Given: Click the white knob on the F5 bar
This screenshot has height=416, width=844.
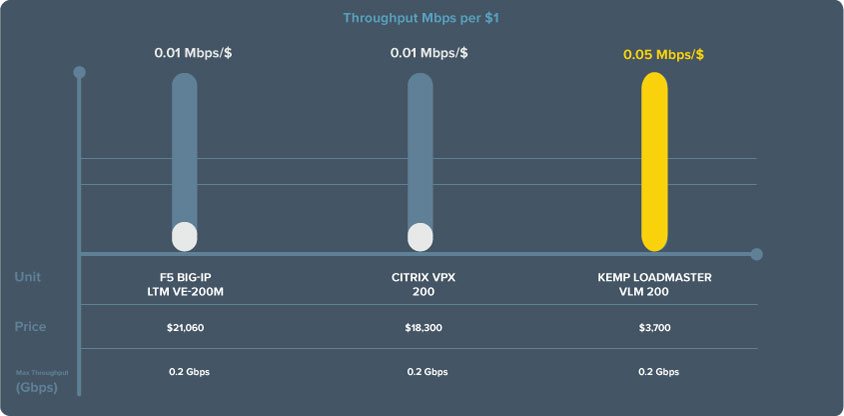Looking at the screenshot, I should (x=185, y=237).
